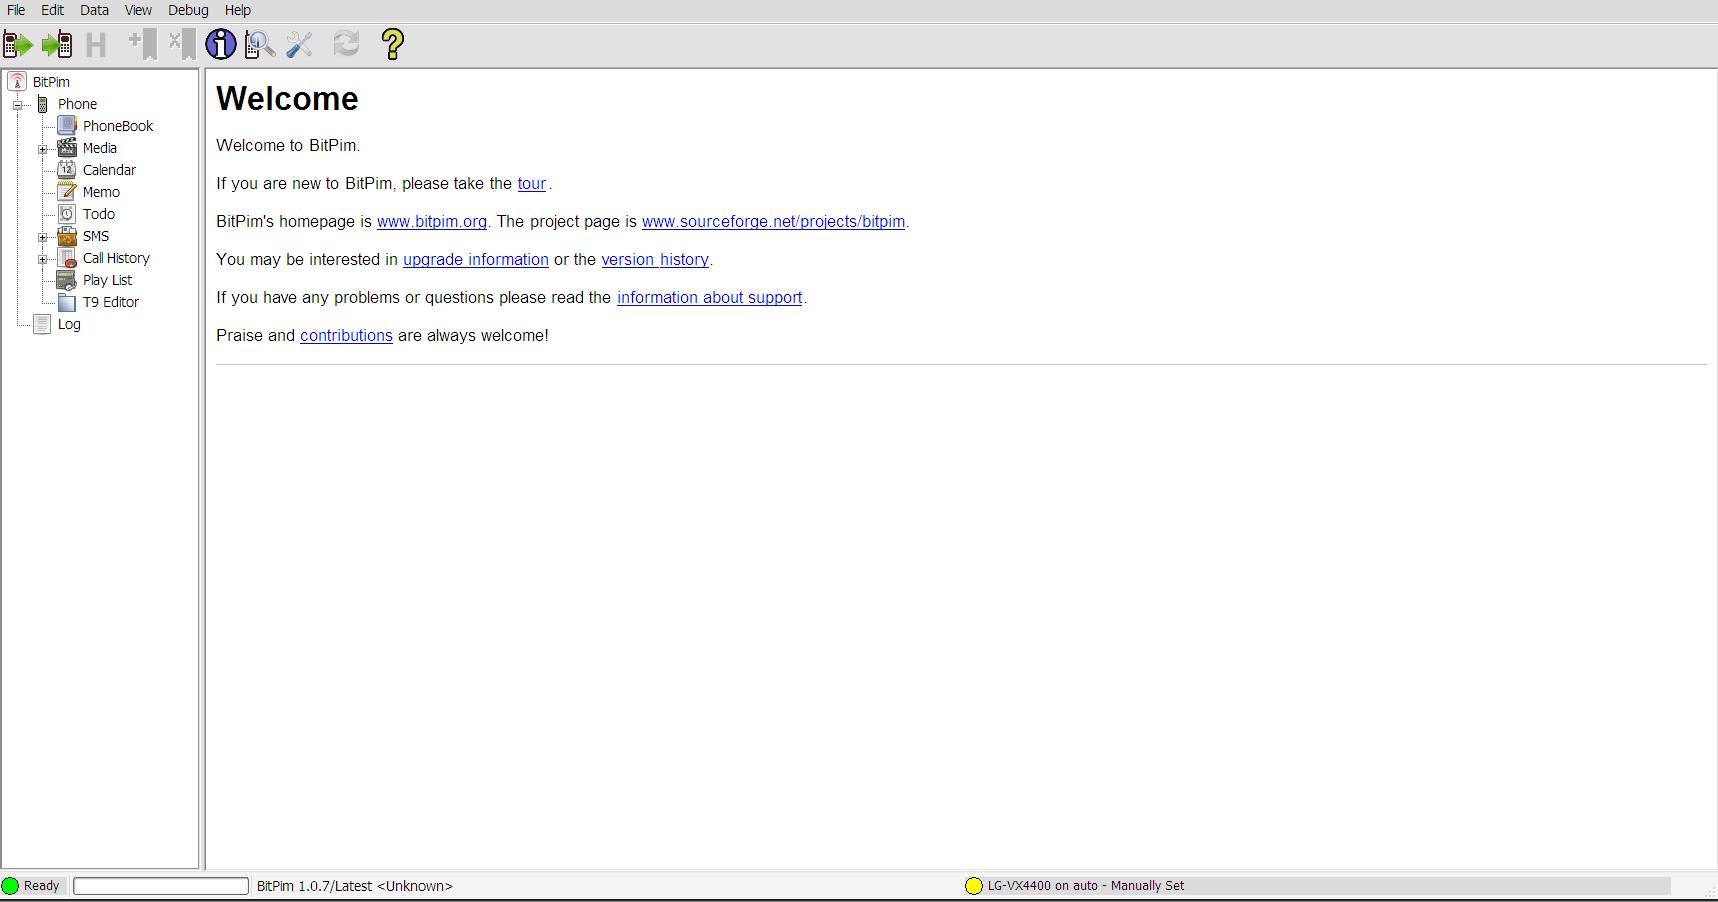Open Phone Info with the blue i icon
Image resolution: width=1718 pixels, height=902 pixels.
(220, 44)
